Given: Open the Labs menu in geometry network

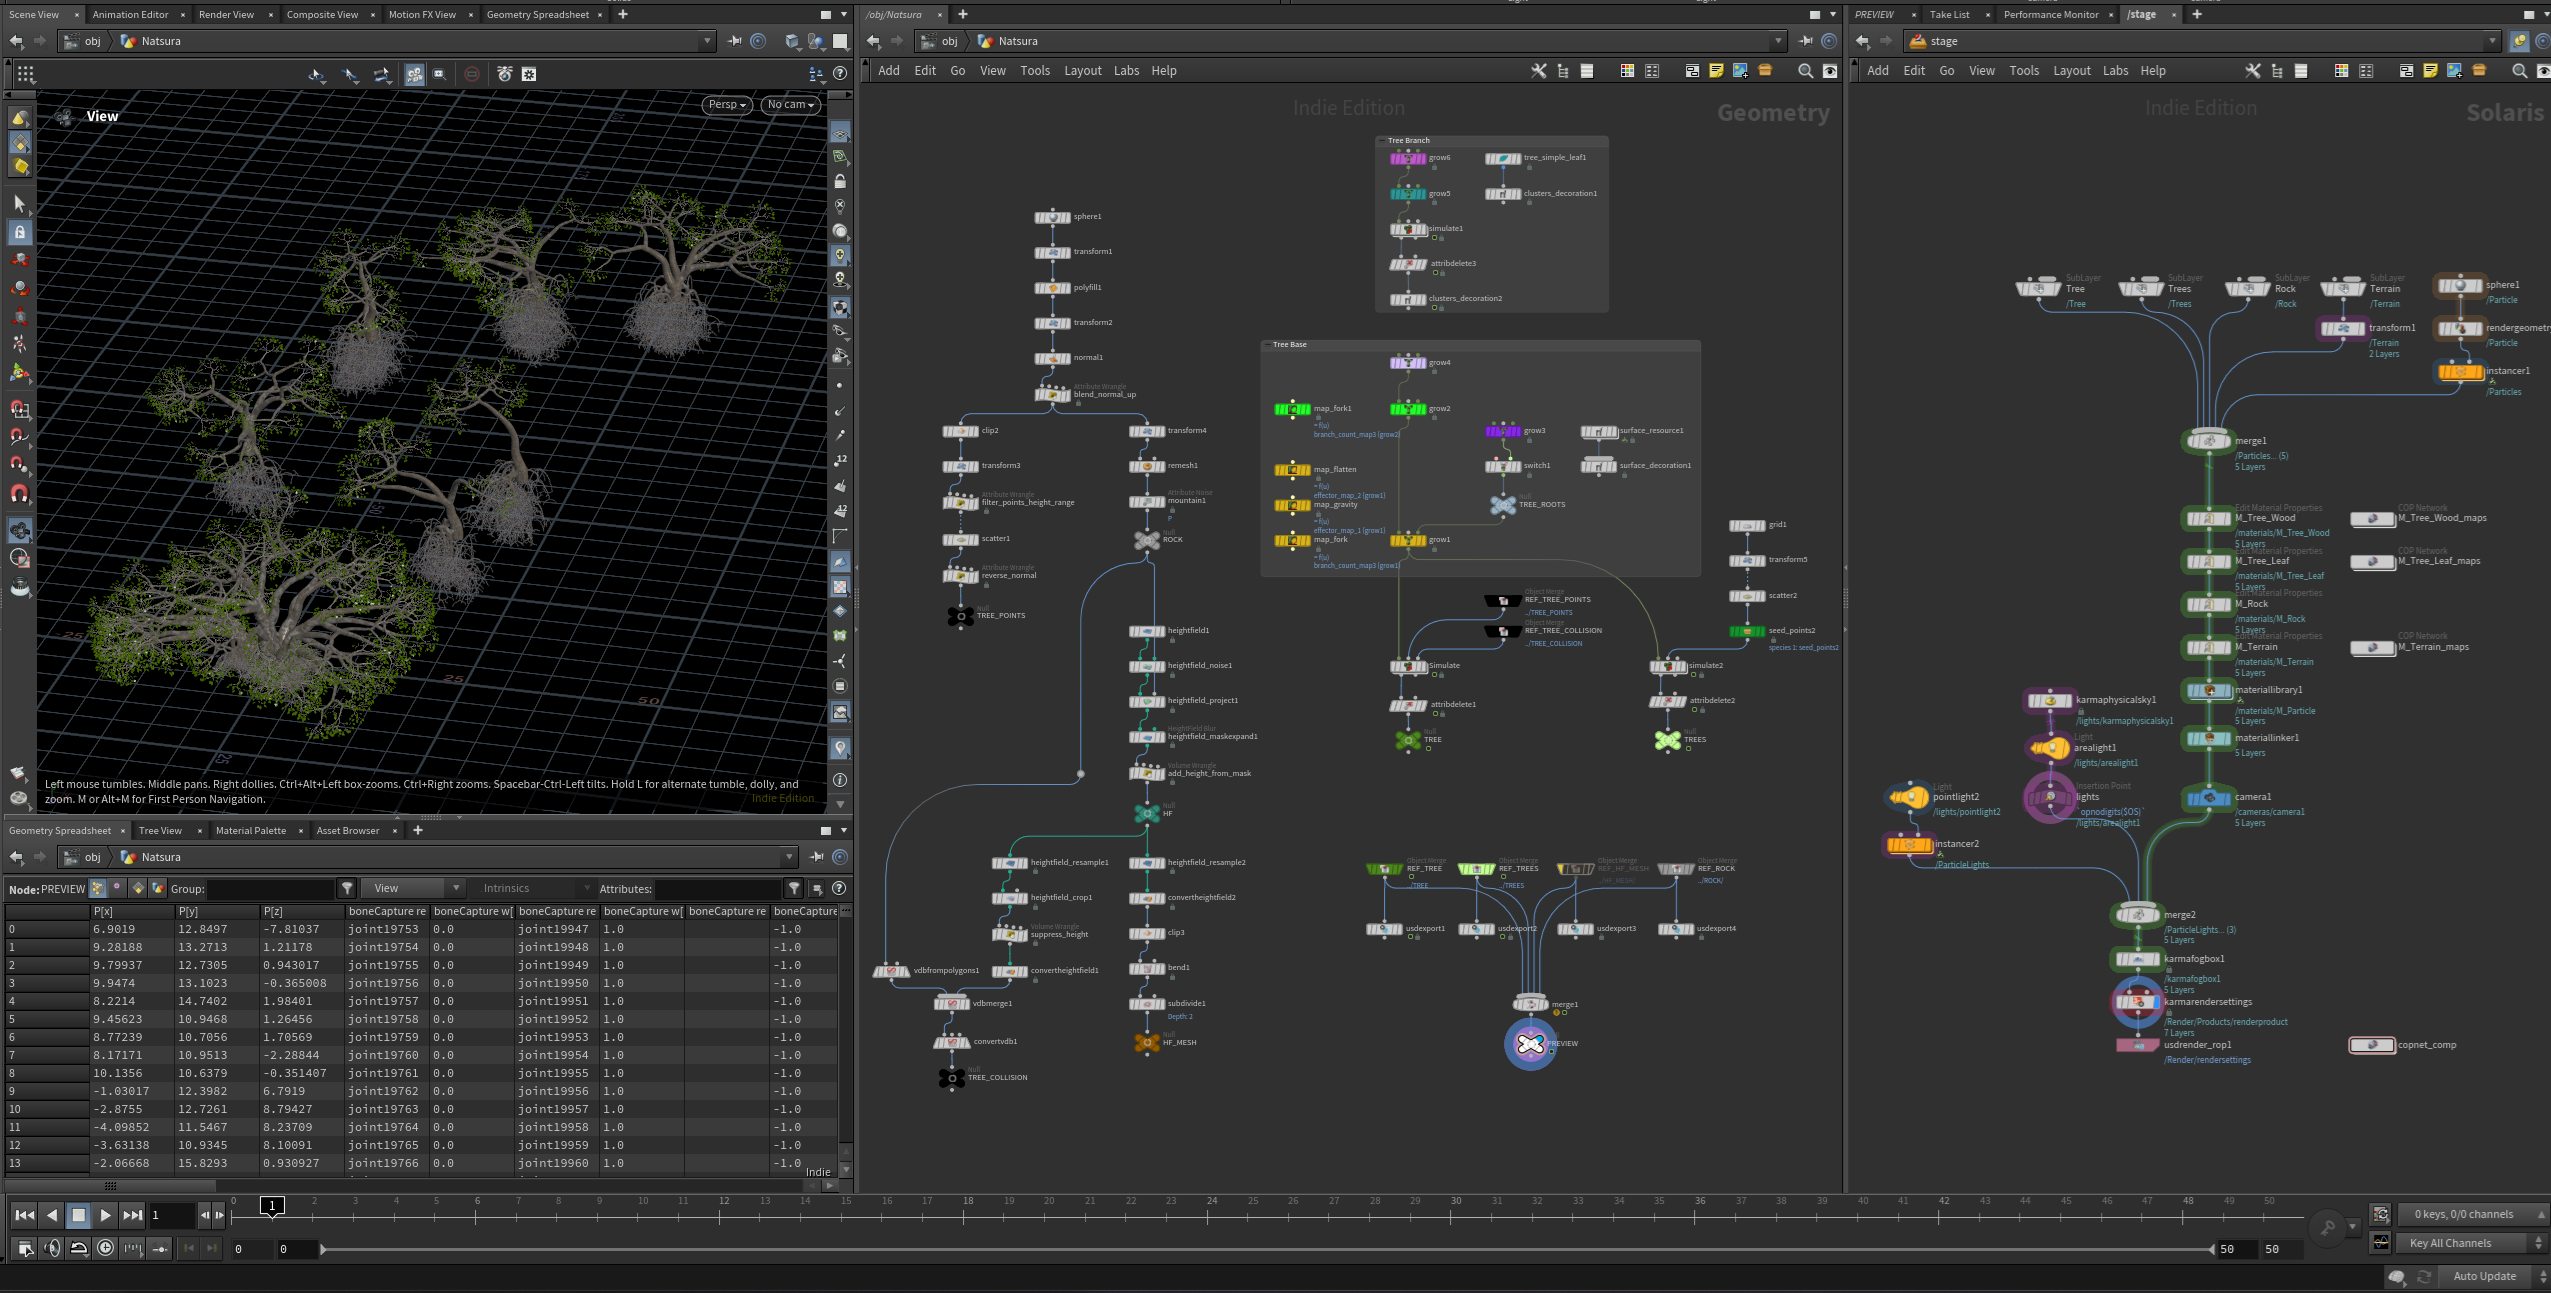Looking at the screenshot, I should [x=1126, y=71].
